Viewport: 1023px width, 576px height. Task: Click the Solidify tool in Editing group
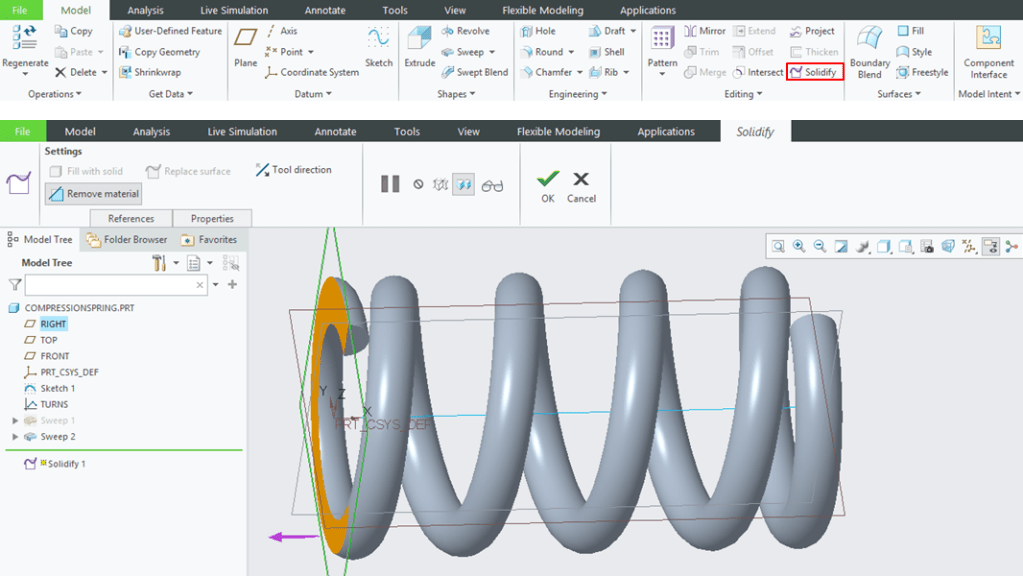pos(814,73)
